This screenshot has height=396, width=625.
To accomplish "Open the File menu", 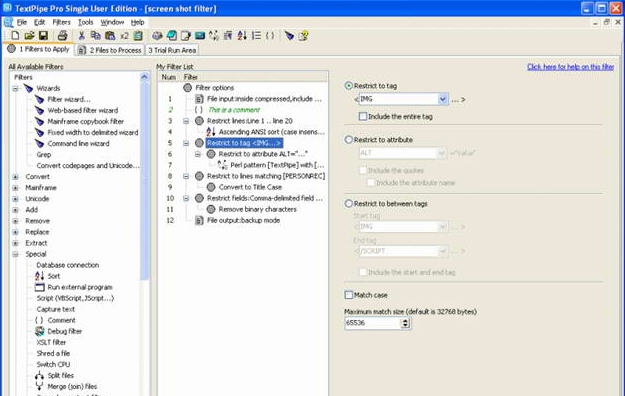I will [x=22, y=22].
